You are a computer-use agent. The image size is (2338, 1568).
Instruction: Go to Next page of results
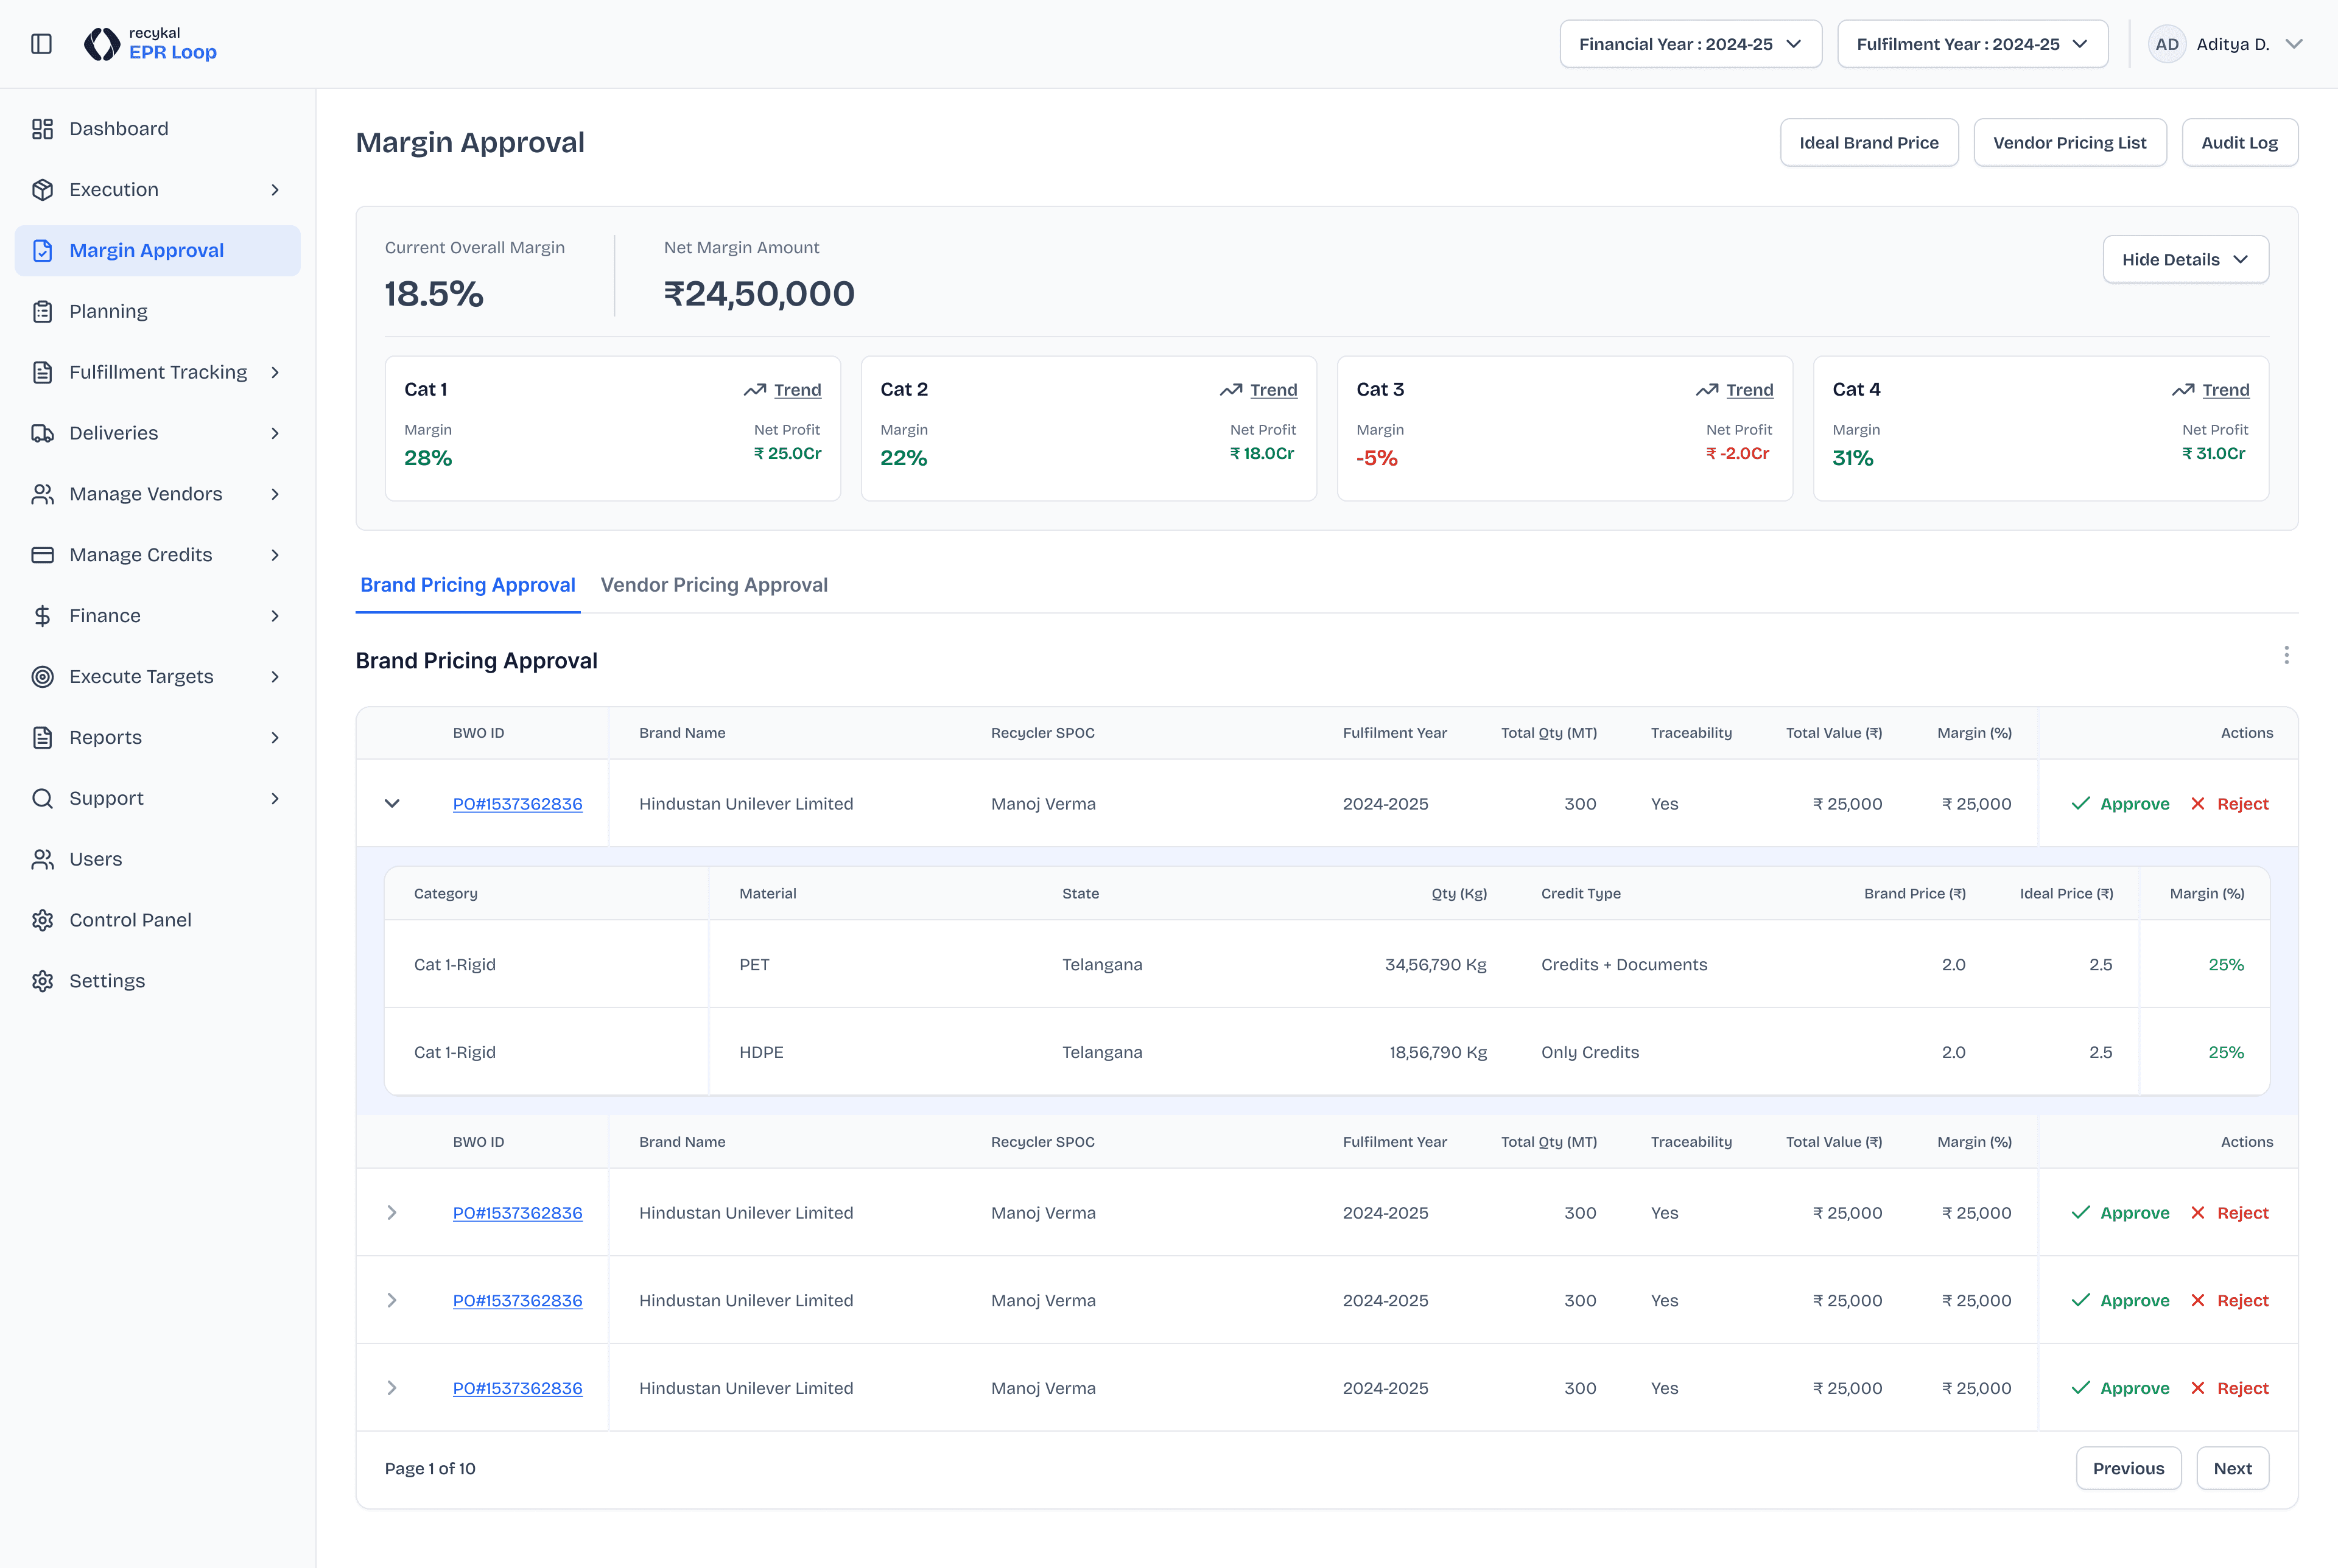[x=2232, y=1468]
